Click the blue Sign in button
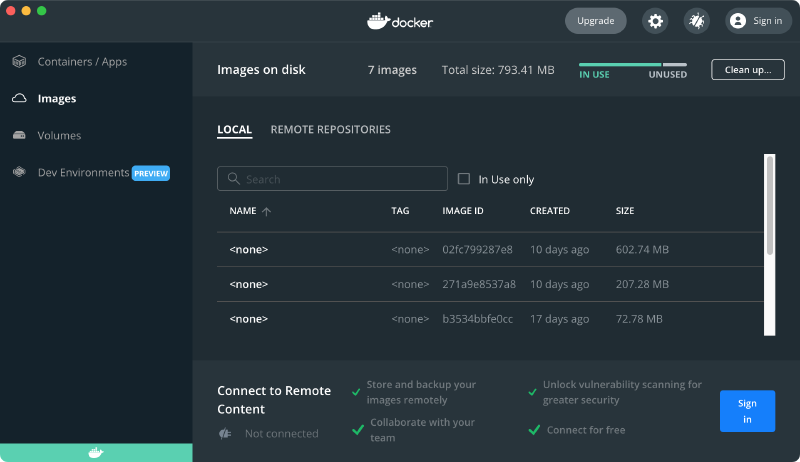The width and height of the screenshot is (800, 462). click(x=746, y=411)
